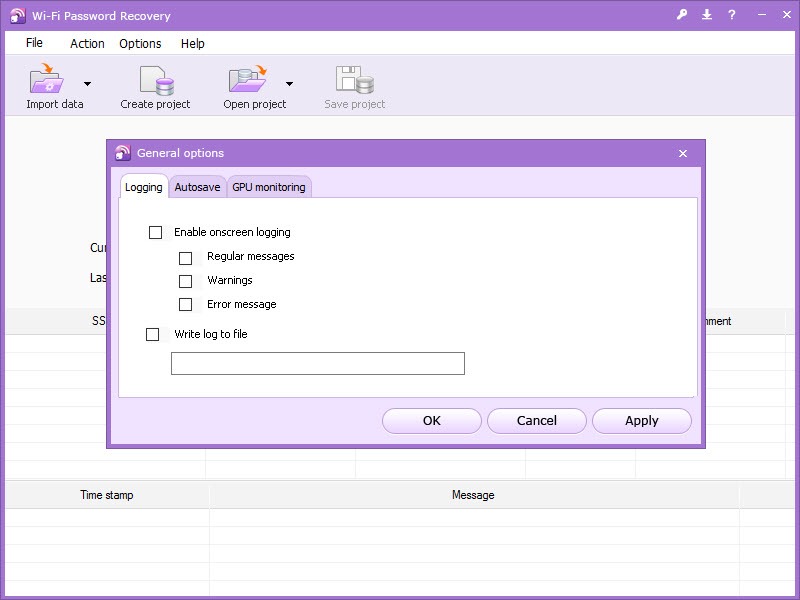800x600 pixels.
Task: Expand the Open project dropdown arrow
Action: click(289, 84)
